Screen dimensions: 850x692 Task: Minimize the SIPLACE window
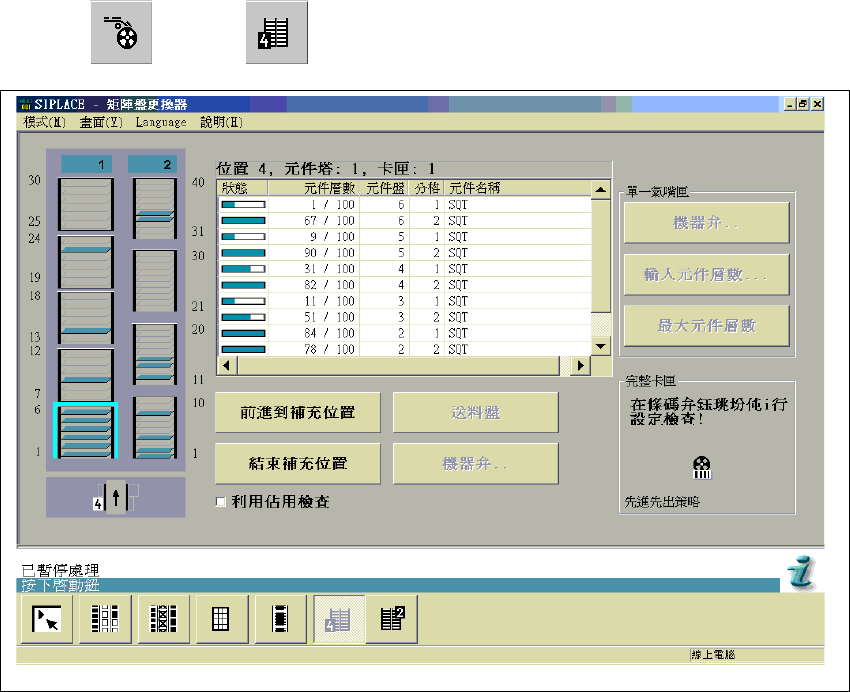(790, 104)
